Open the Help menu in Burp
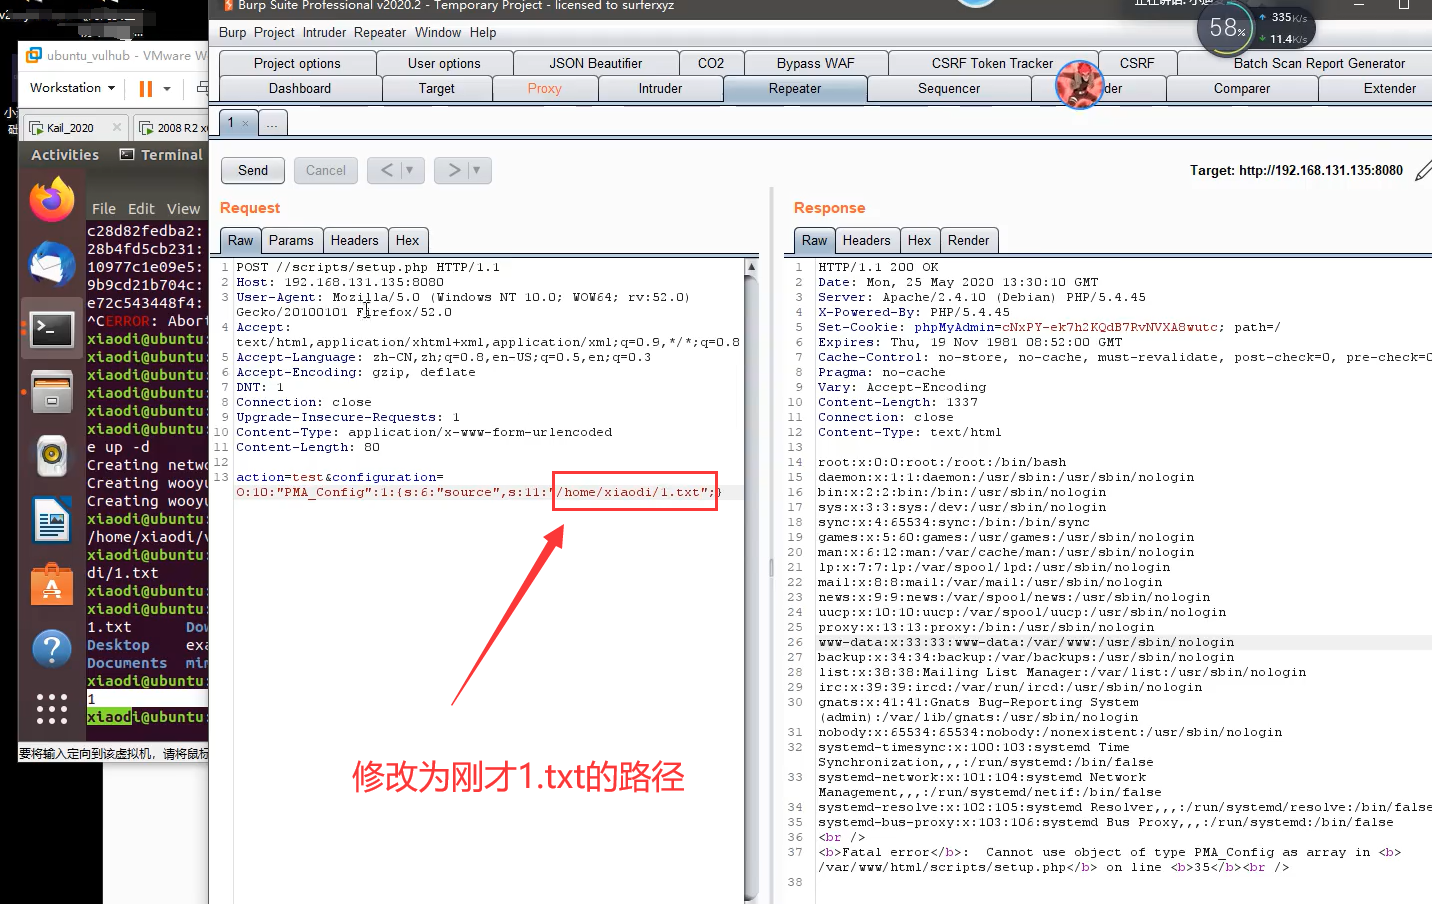 point(483,32)
